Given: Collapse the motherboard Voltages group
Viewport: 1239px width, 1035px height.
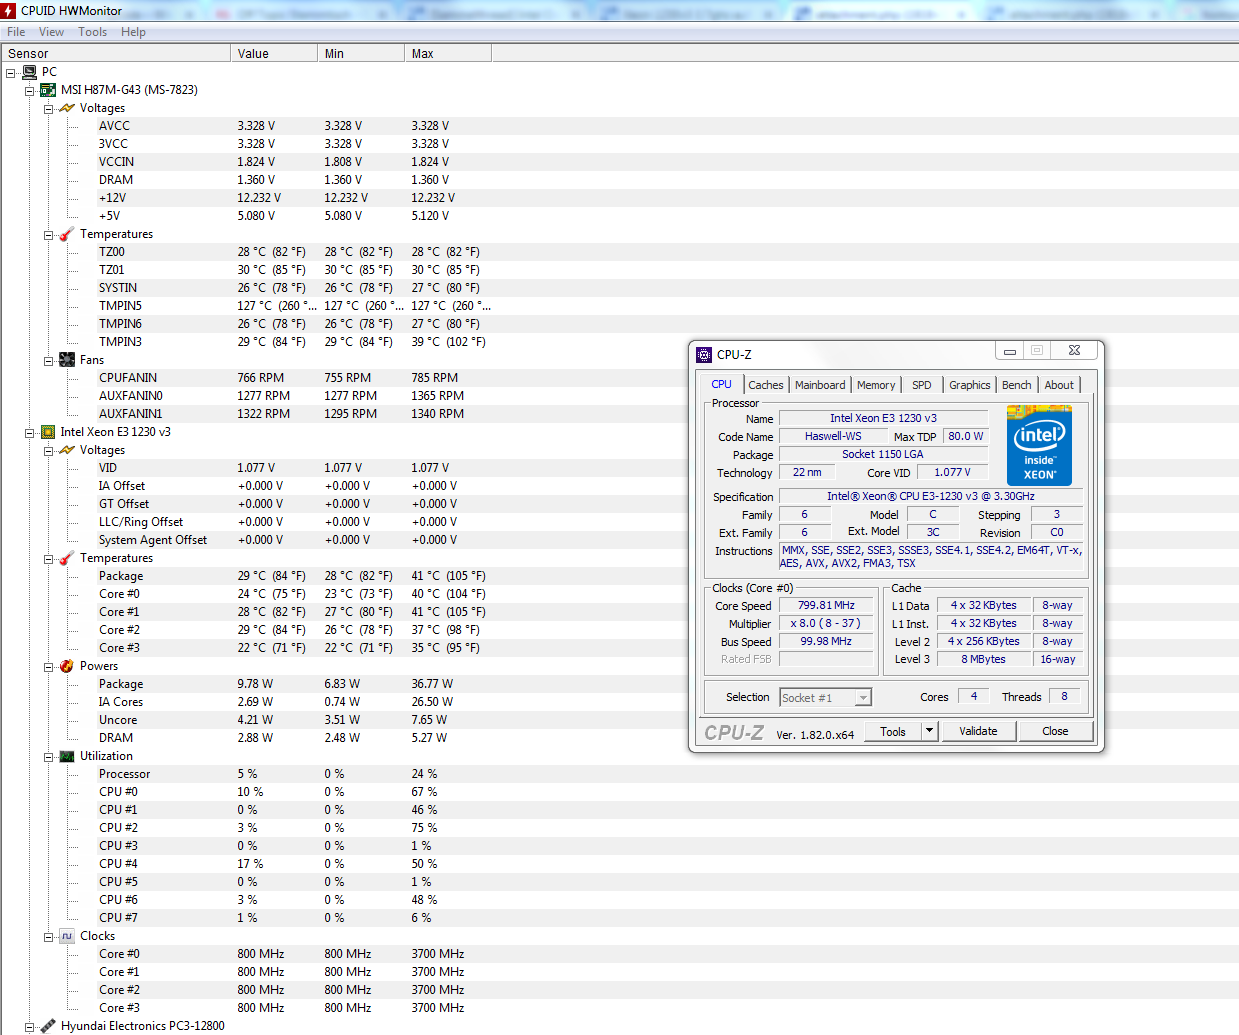Looking at the screenshot, I should pos(48,109).
